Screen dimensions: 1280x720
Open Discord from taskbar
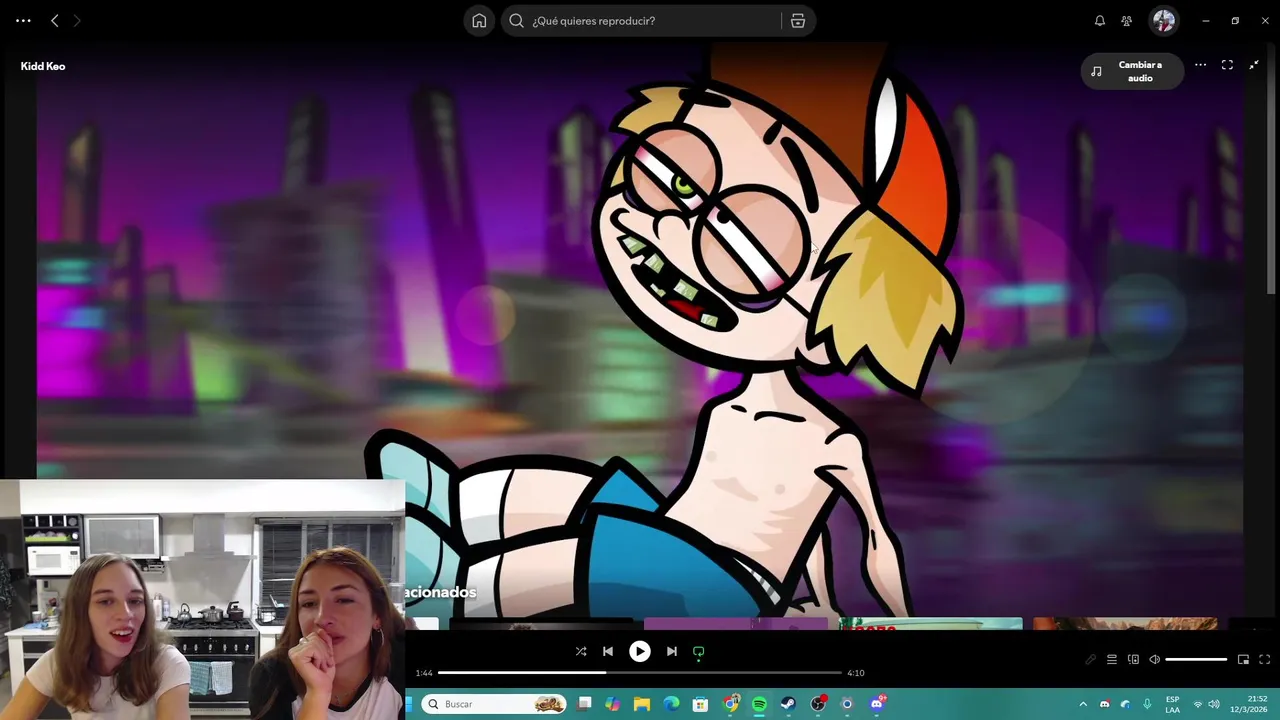[x=878, y=704]
